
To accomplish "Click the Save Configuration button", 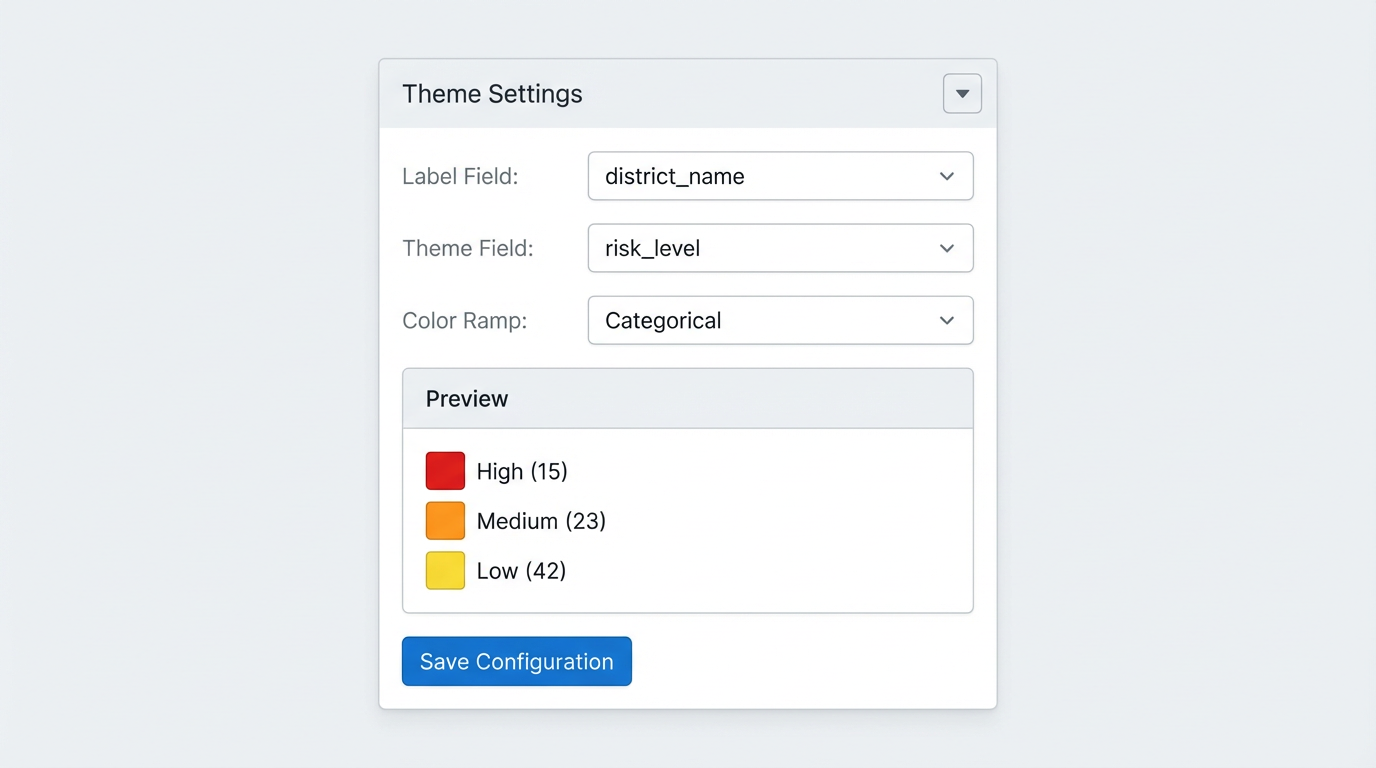I will click(x=516, y=661).
